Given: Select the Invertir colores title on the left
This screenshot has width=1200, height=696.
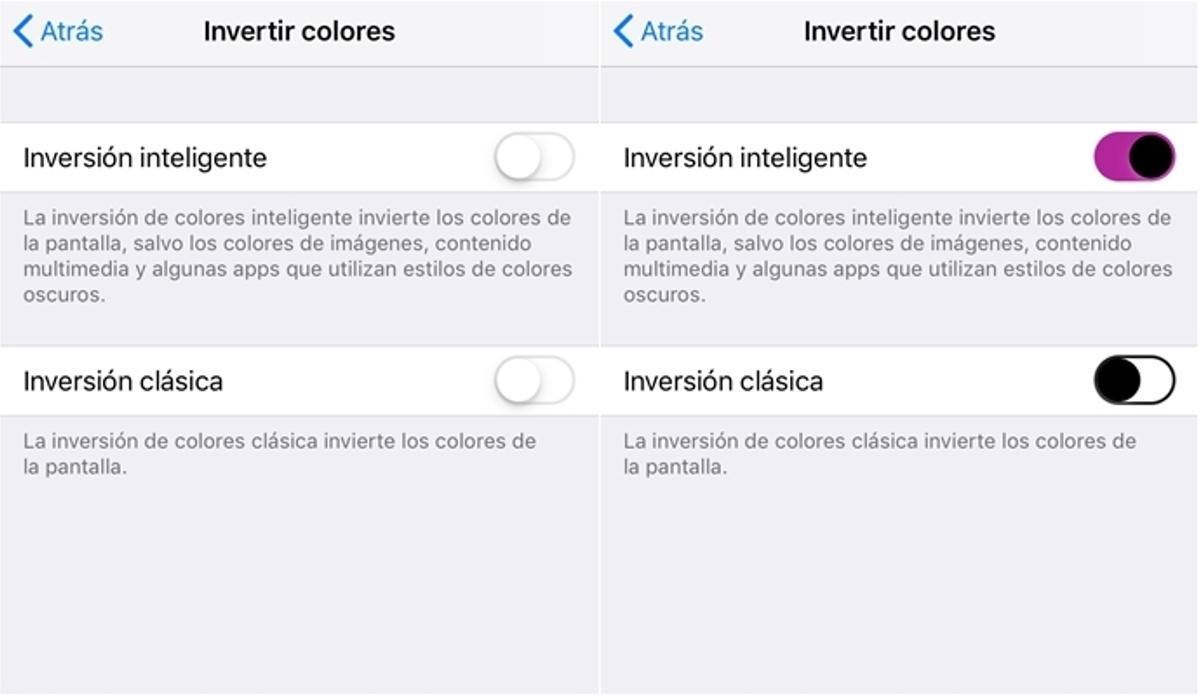Looking at the screenshot, I should click(x=299, y=30).
